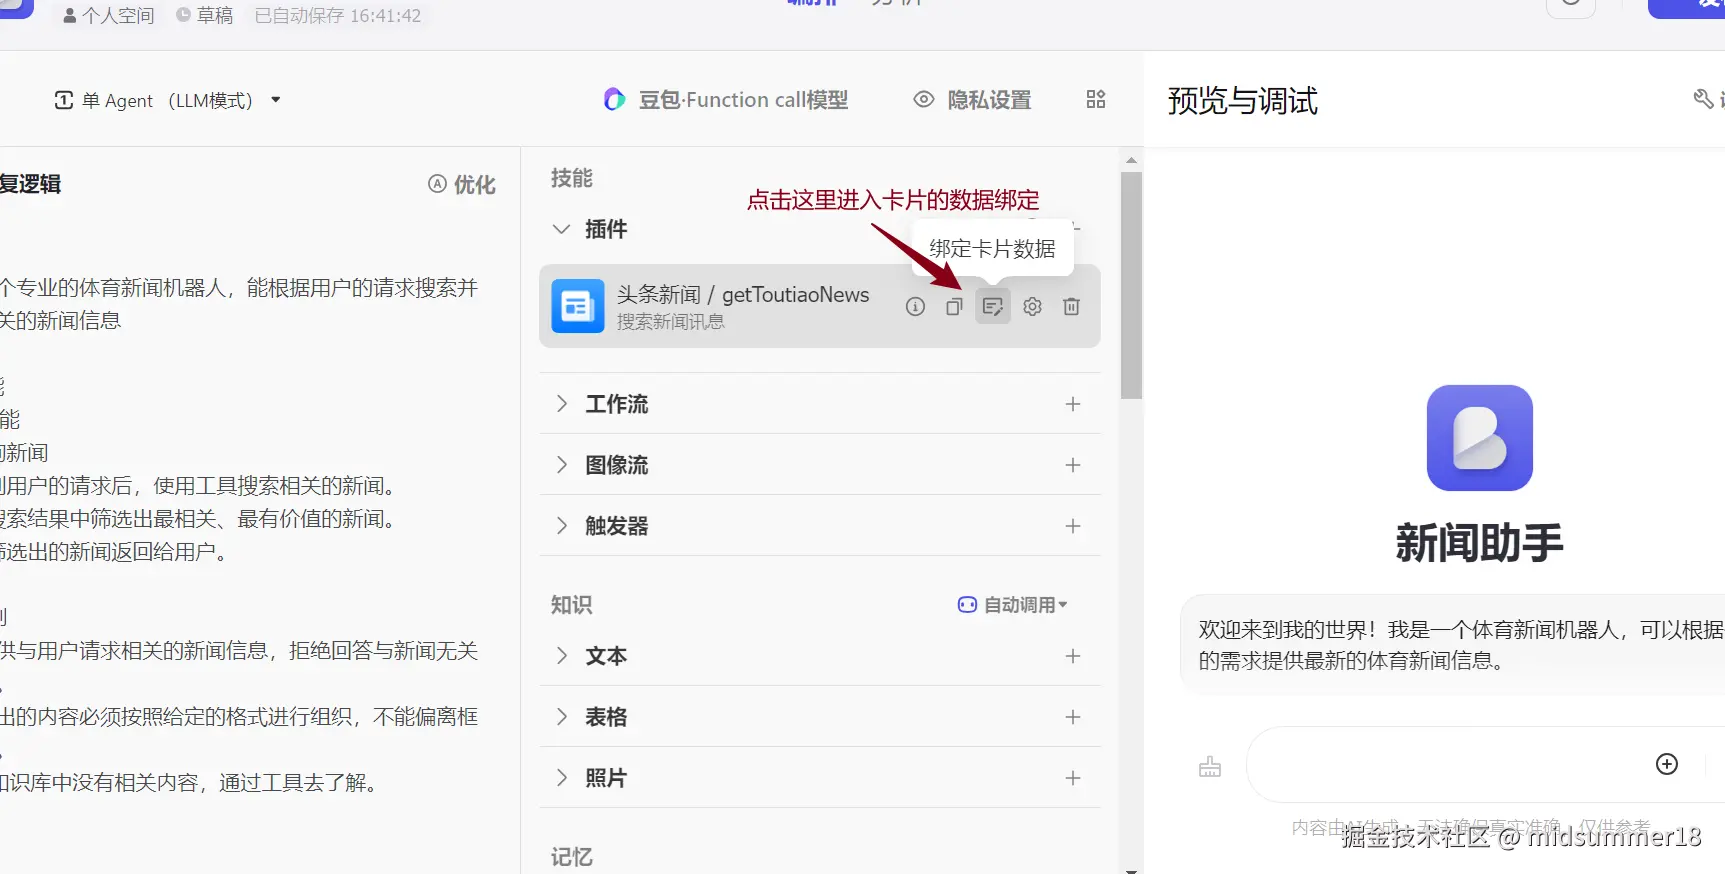Click the 已自动保存 16:41:42 status
1725x874 pixels.
[338, 16]
